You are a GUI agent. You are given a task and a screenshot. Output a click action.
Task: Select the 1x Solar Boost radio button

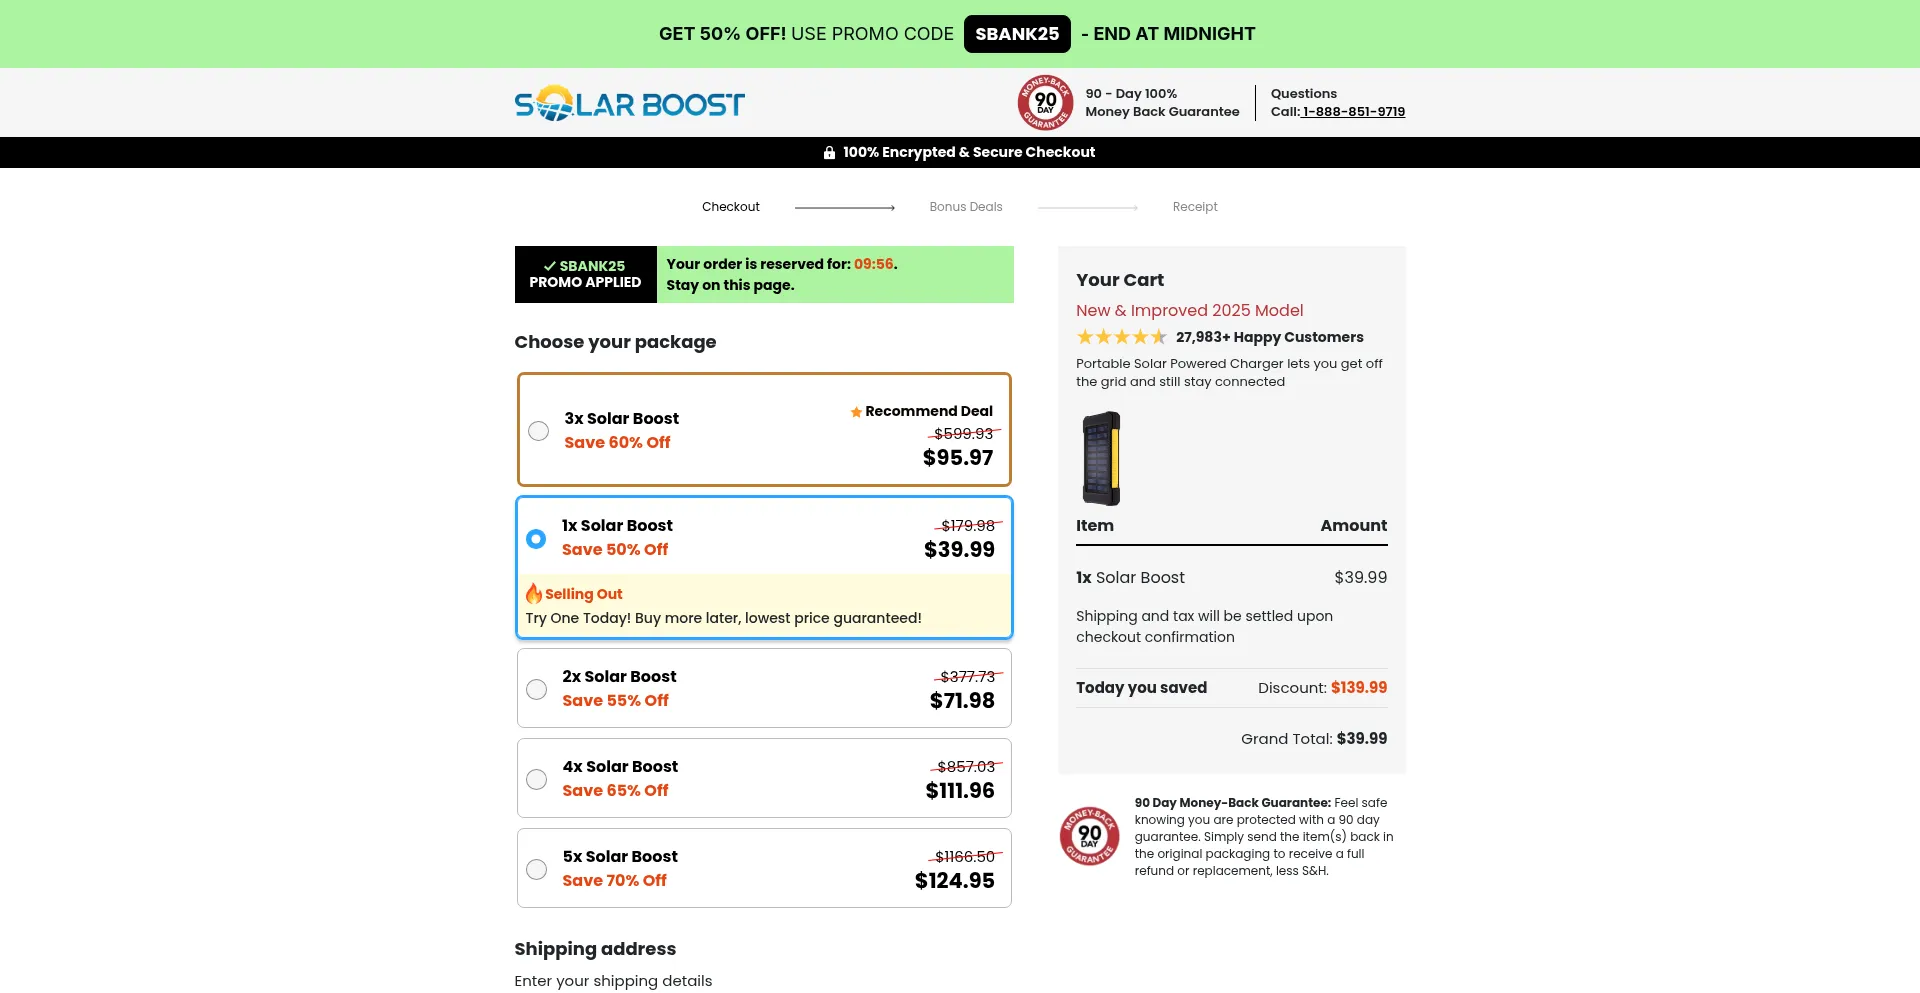click(x=536, y=539)
